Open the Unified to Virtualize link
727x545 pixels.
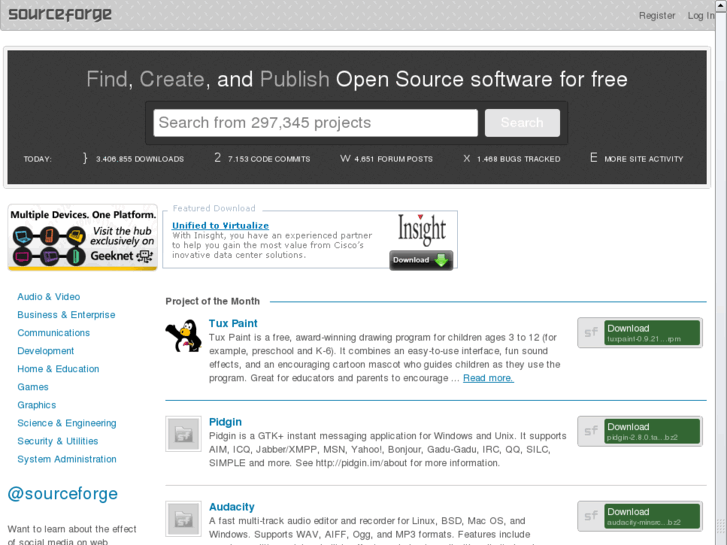coord(220,225)
